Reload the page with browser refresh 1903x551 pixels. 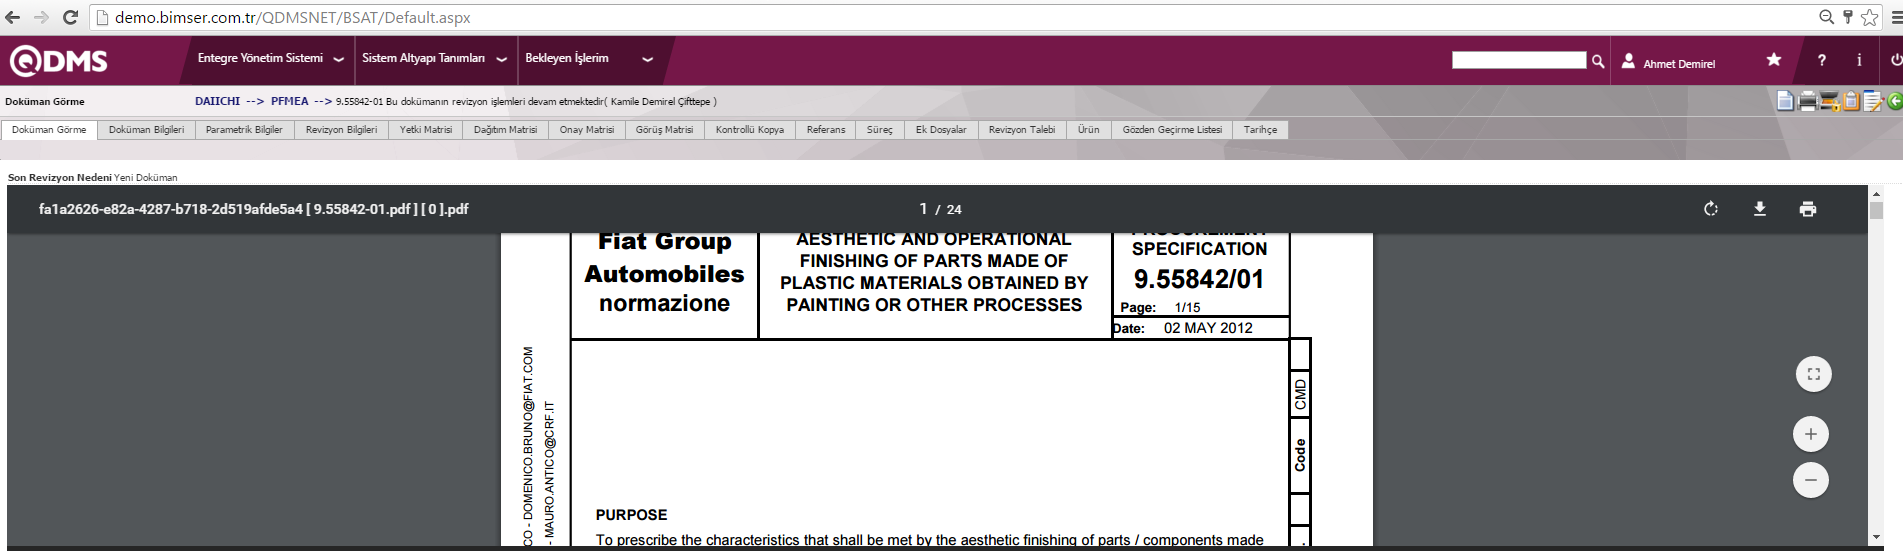[70, 17]
